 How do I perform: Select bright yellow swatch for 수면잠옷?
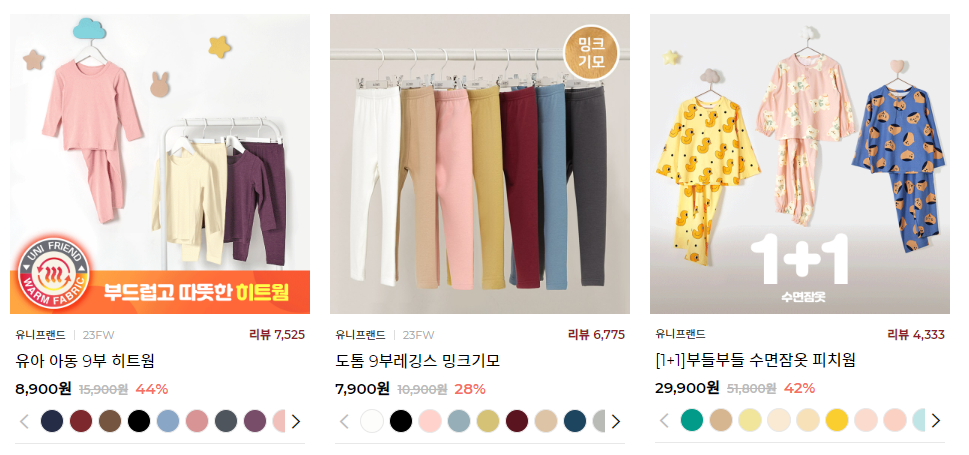(x=837, y=420)
